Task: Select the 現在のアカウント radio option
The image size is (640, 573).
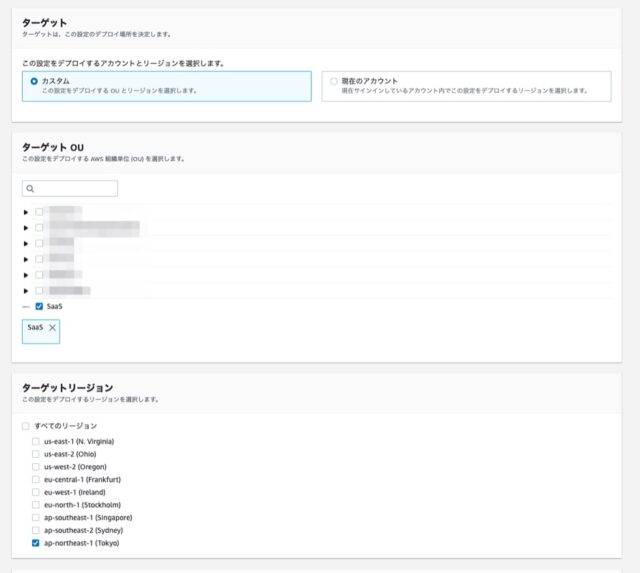Action: 334,80
